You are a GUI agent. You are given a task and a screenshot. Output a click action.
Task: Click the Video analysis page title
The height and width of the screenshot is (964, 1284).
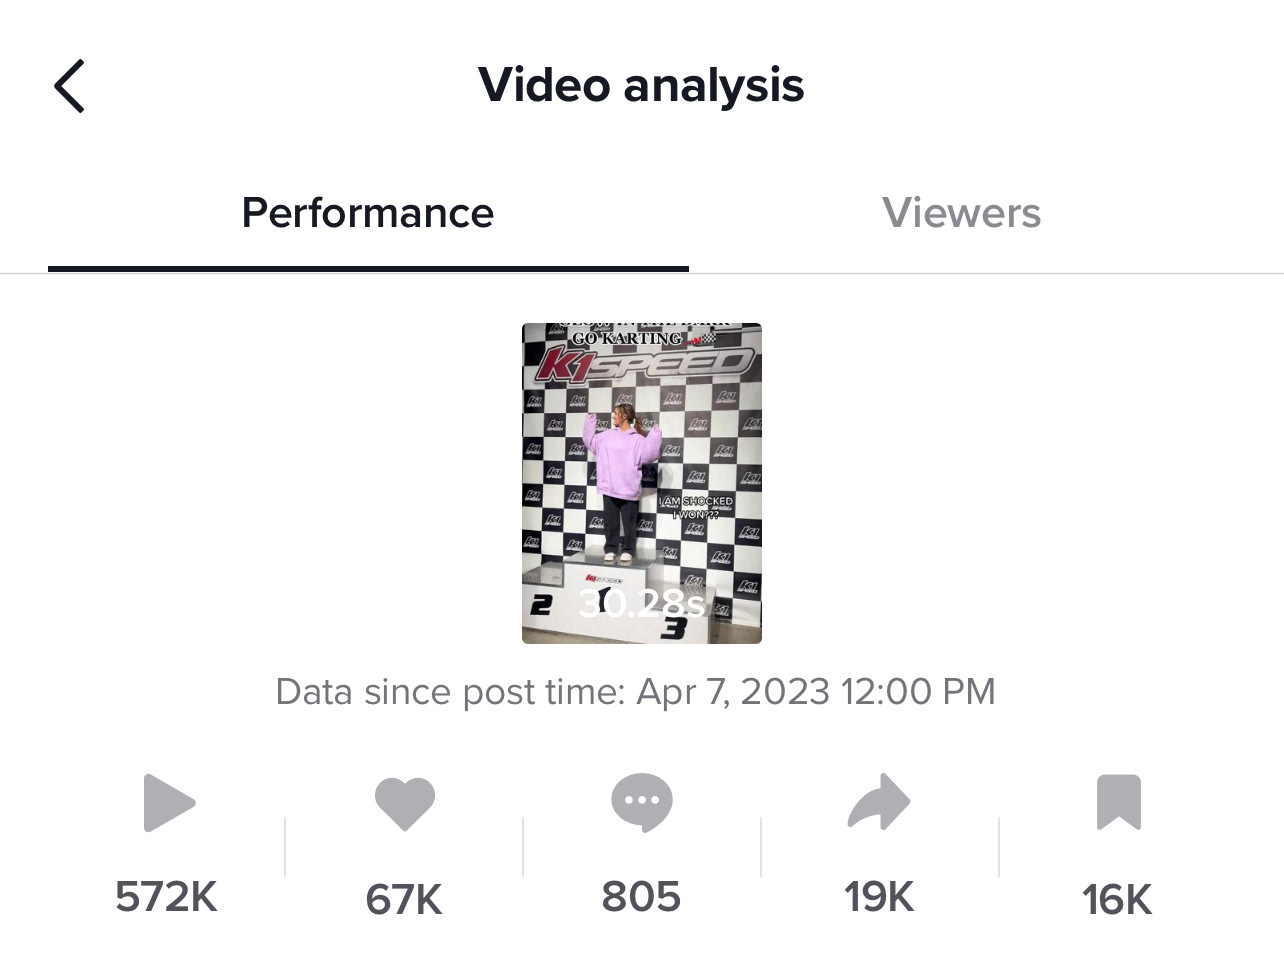pos(641,85)
